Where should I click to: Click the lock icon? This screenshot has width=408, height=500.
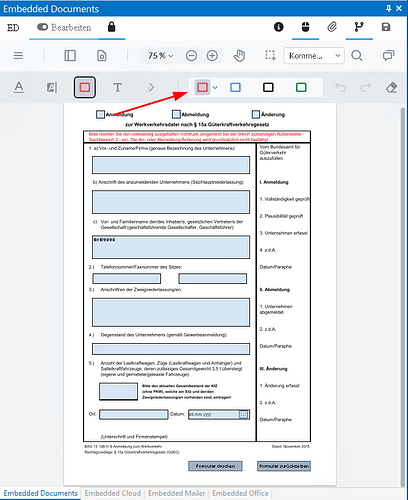tap(111, 27)
